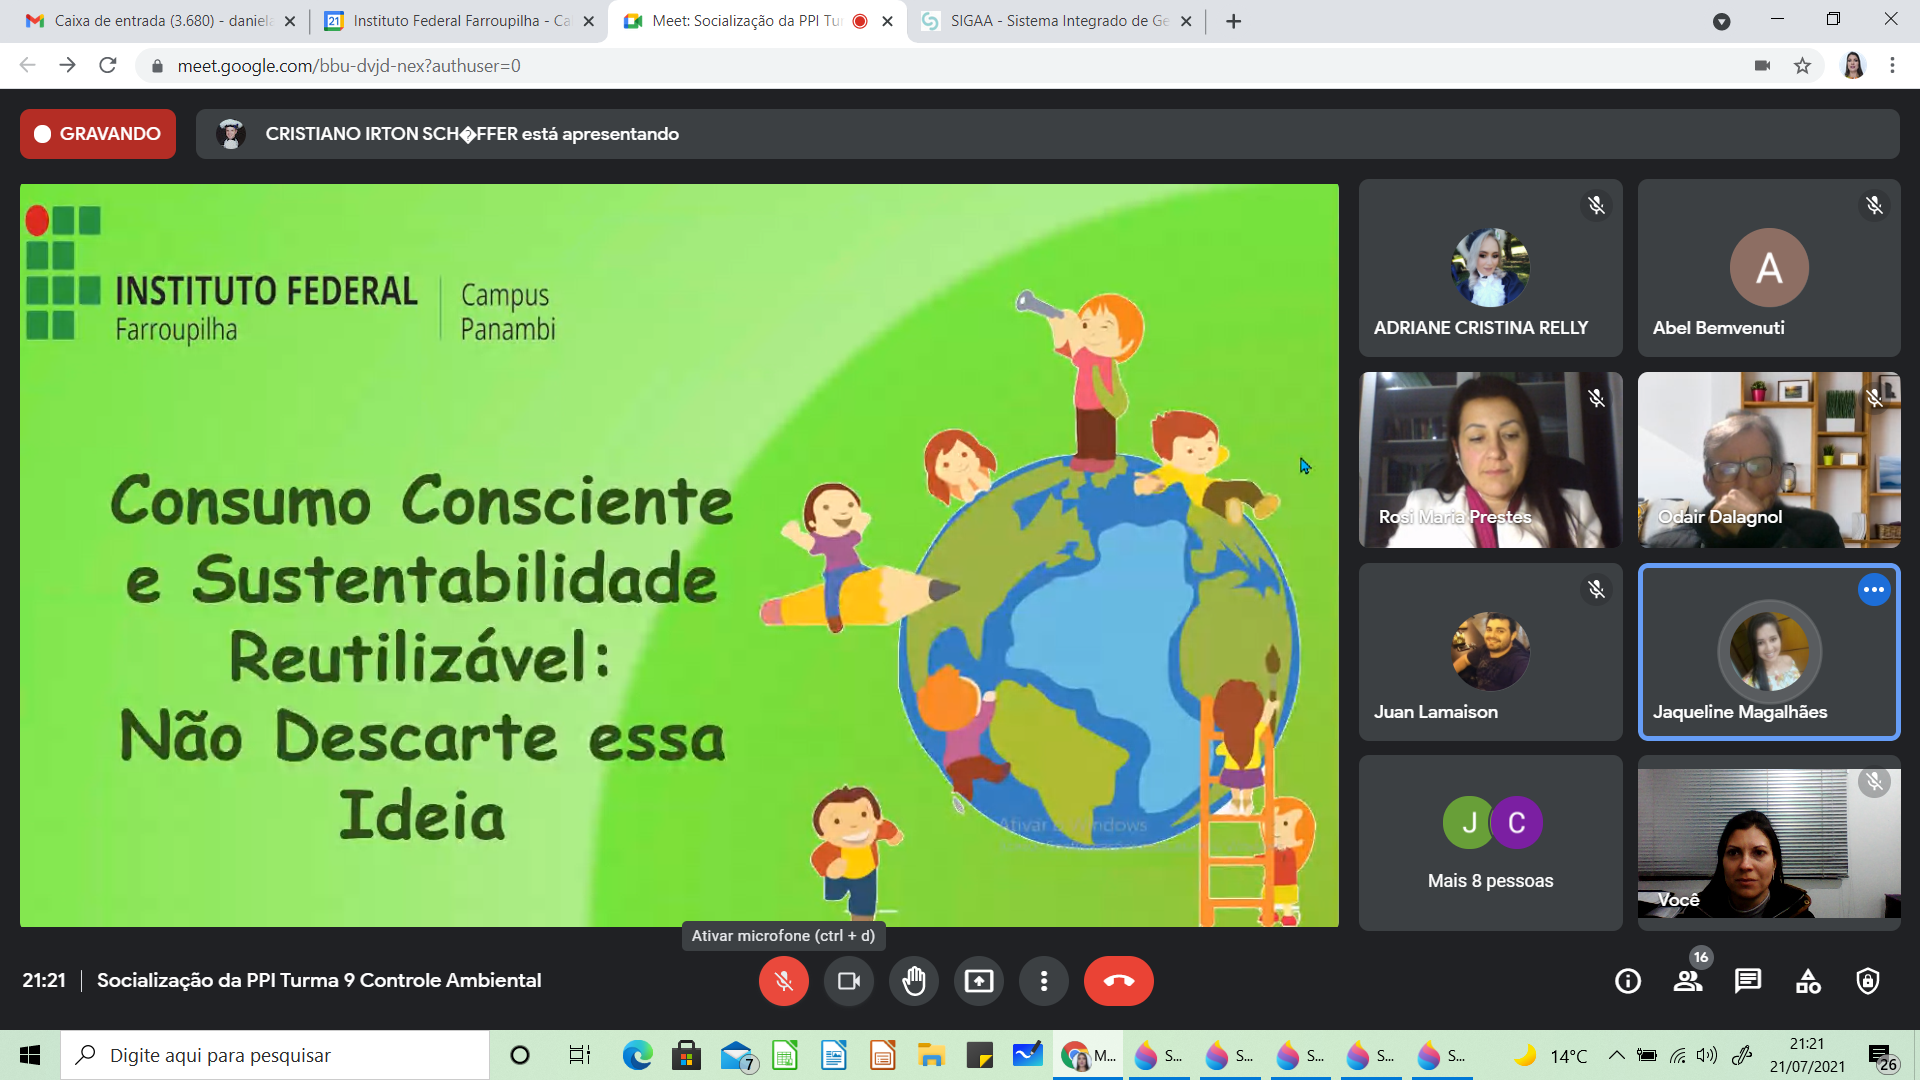The image size is (1920, 1080).
Task: Toggle the camera button
Action: pyautogui.click(x=848, y=981)
